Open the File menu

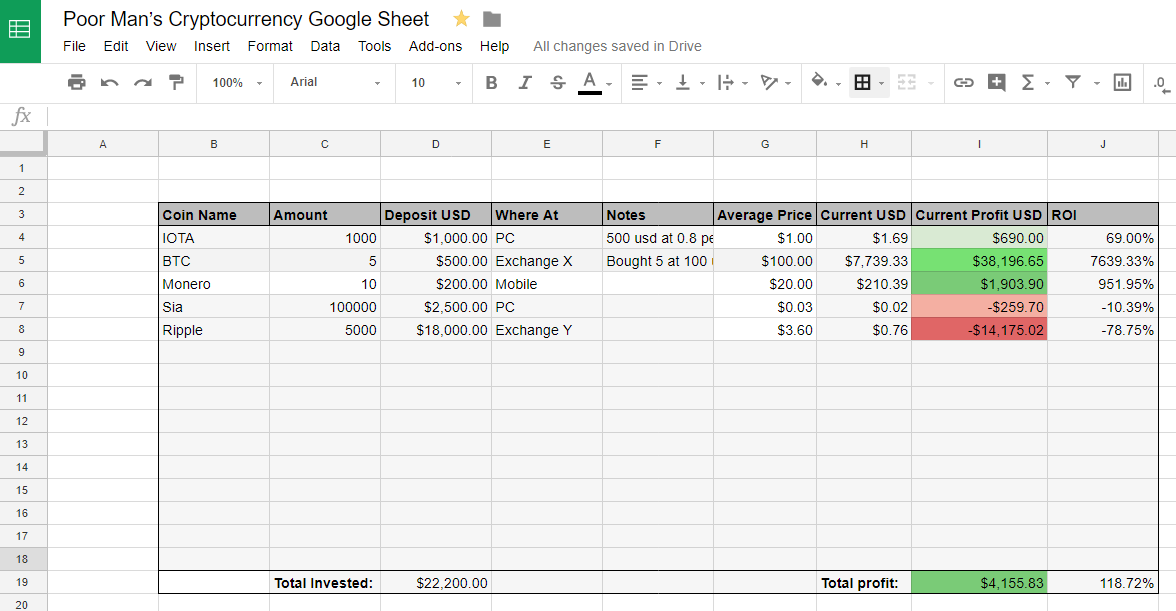(74, 46)
